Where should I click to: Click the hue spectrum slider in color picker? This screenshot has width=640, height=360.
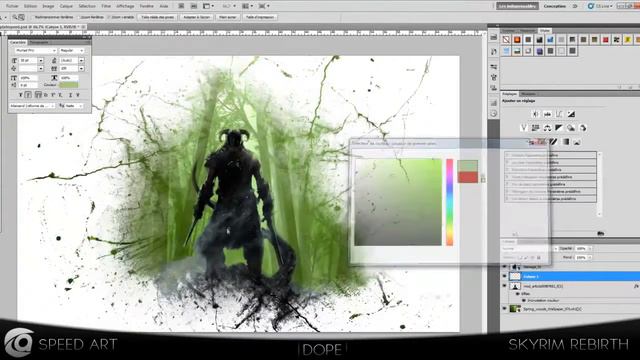(449, 202)
